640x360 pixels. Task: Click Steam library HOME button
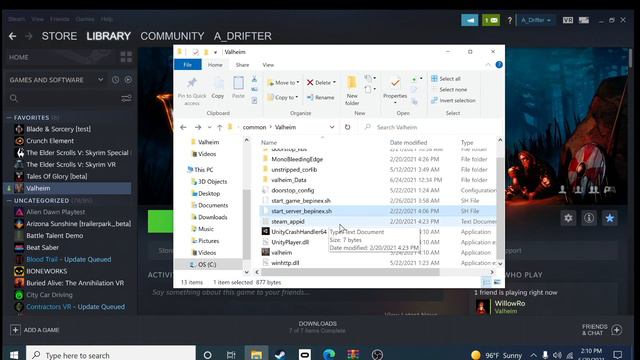click(19, 57)
